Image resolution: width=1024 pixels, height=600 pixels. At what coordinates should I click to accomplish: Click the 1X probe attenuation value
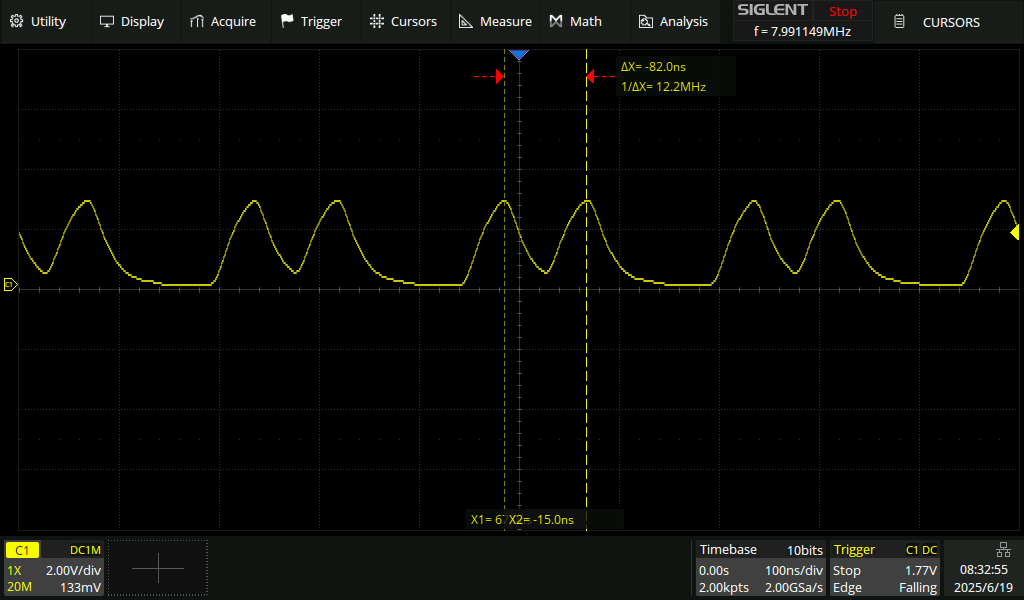tap(14, 570)
